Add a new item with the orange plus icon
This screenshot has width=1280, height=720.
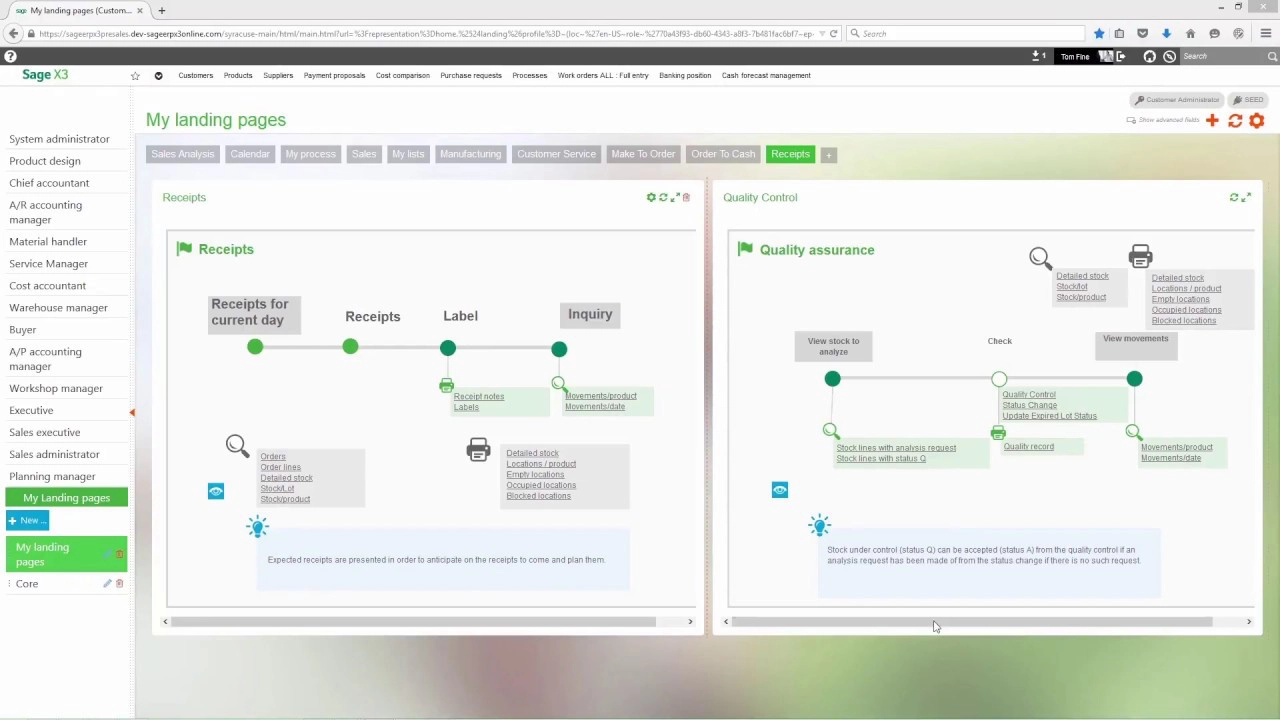(x=1212, y=121)
